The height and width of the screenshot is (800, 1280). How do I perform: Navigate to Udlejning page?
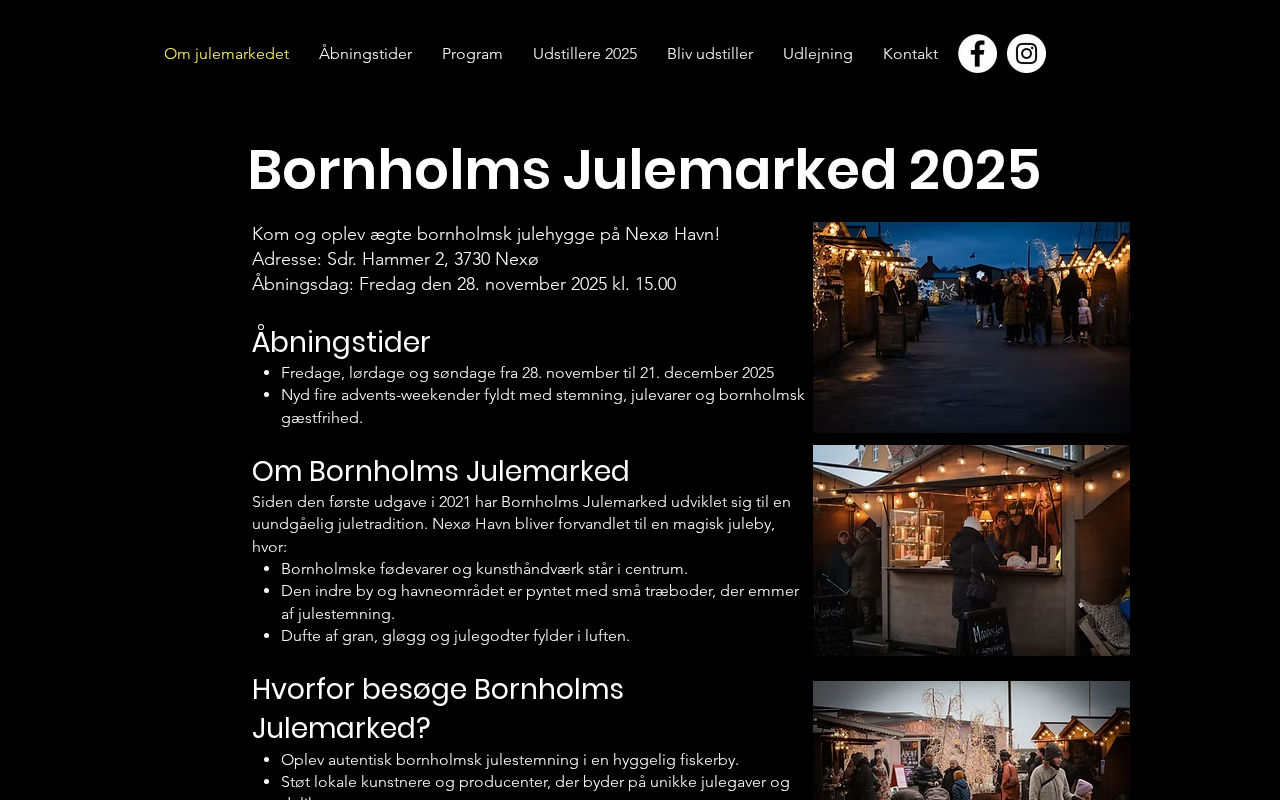[x=818, y=54]
